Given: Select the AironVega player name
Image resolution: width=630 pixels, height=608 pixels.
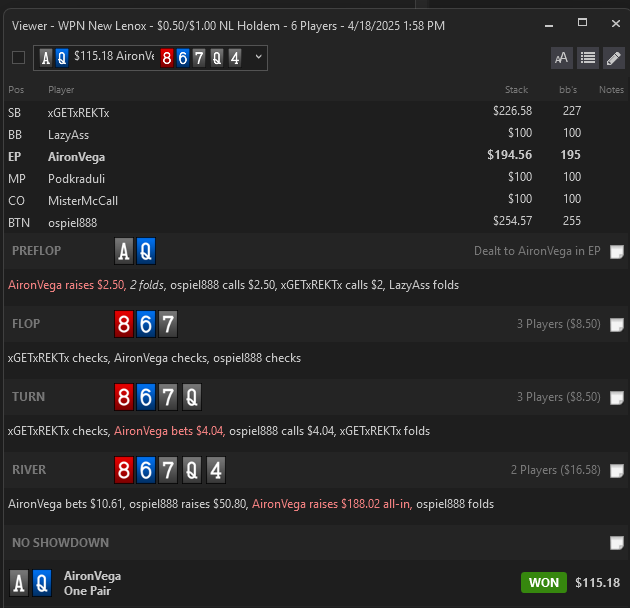Looking at the screenshot, I should 76,157.
